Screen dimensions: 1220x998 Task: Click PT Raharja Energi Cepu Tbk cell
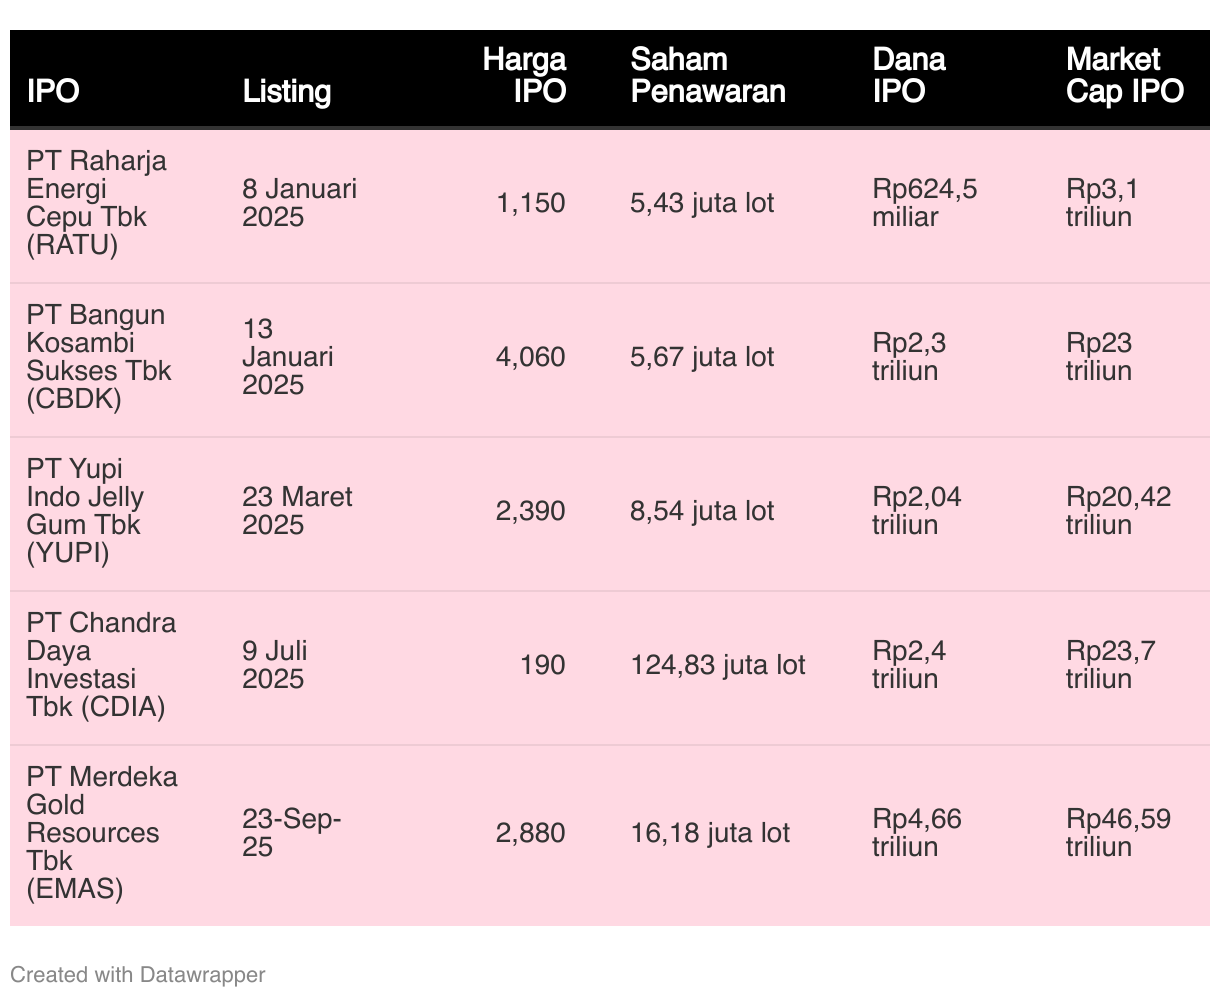97,203
